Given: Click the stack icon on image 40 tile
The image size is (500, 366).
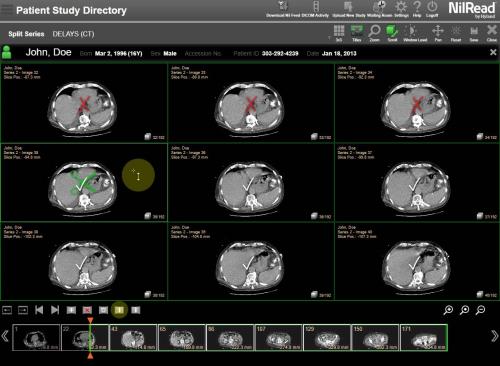Looking at the screenshot, I should click(x=480, y=294).
